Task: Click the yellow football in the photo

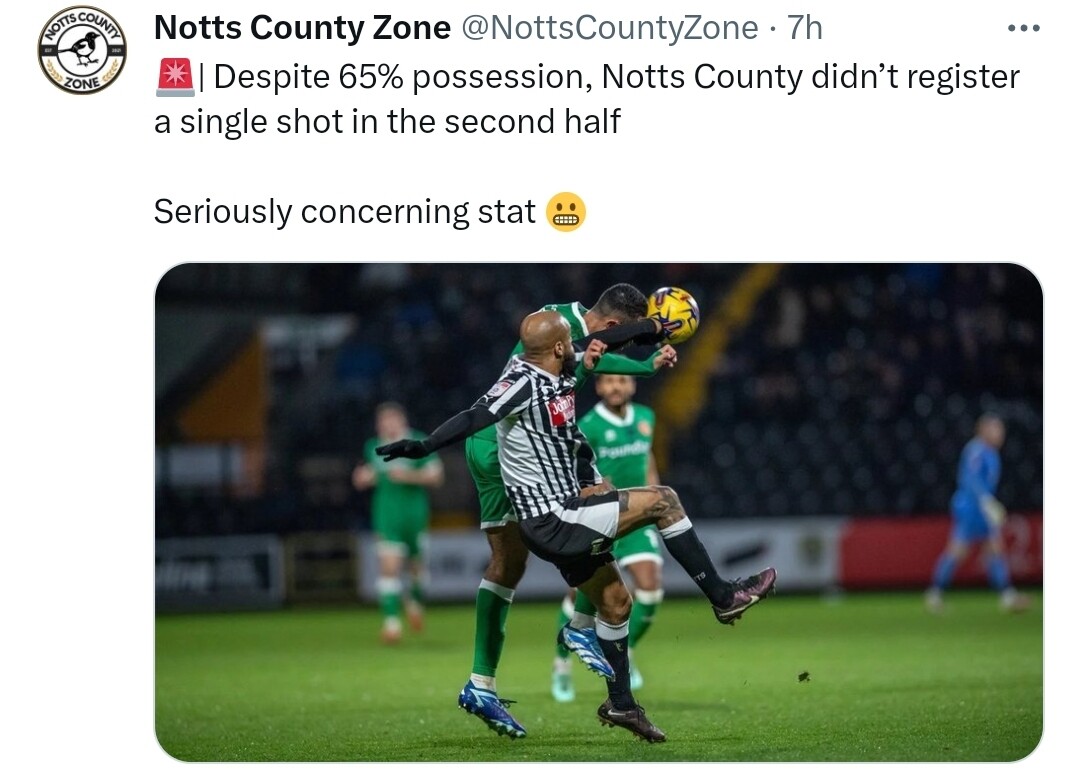Action: click(674, 314)
